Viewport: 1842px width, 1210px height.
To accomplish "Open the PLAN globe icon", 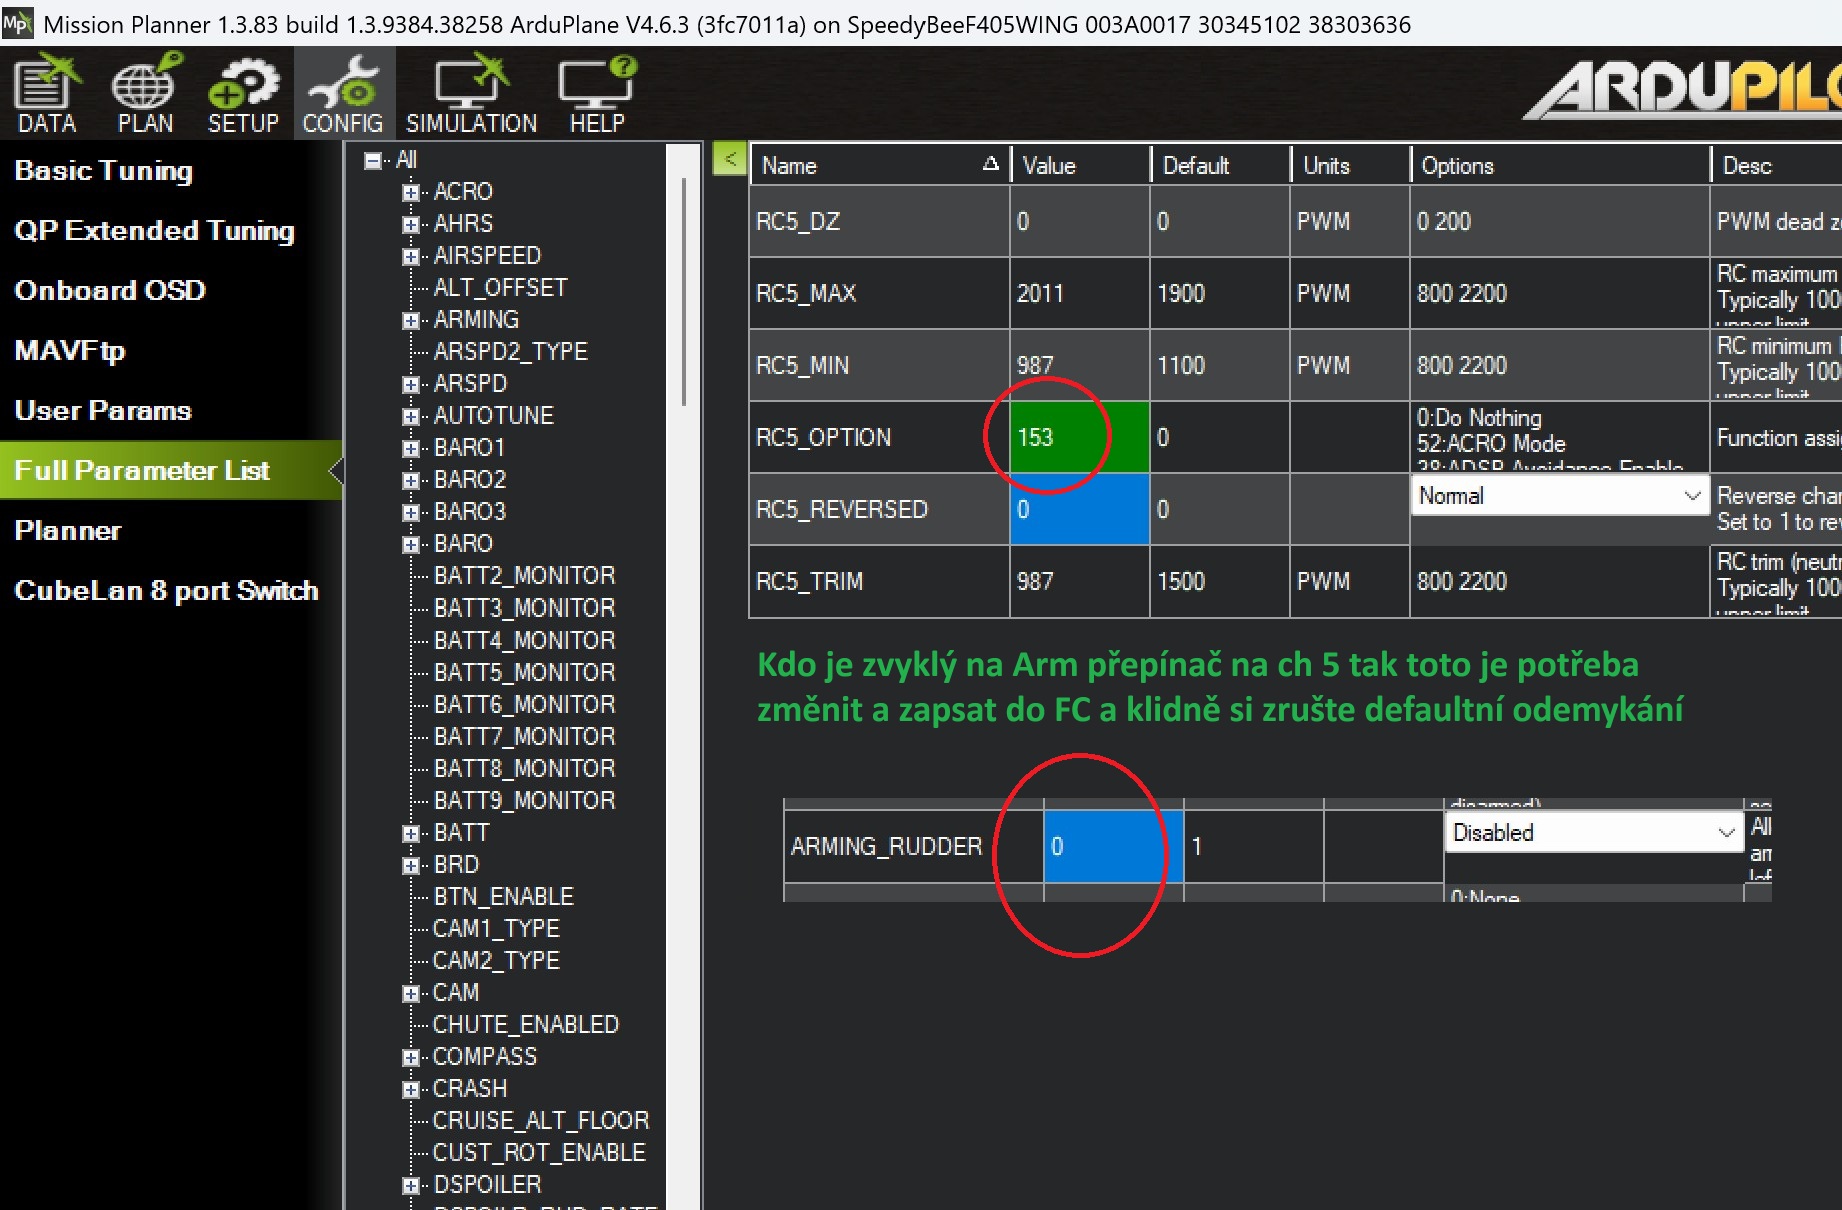I will point(145,93).
